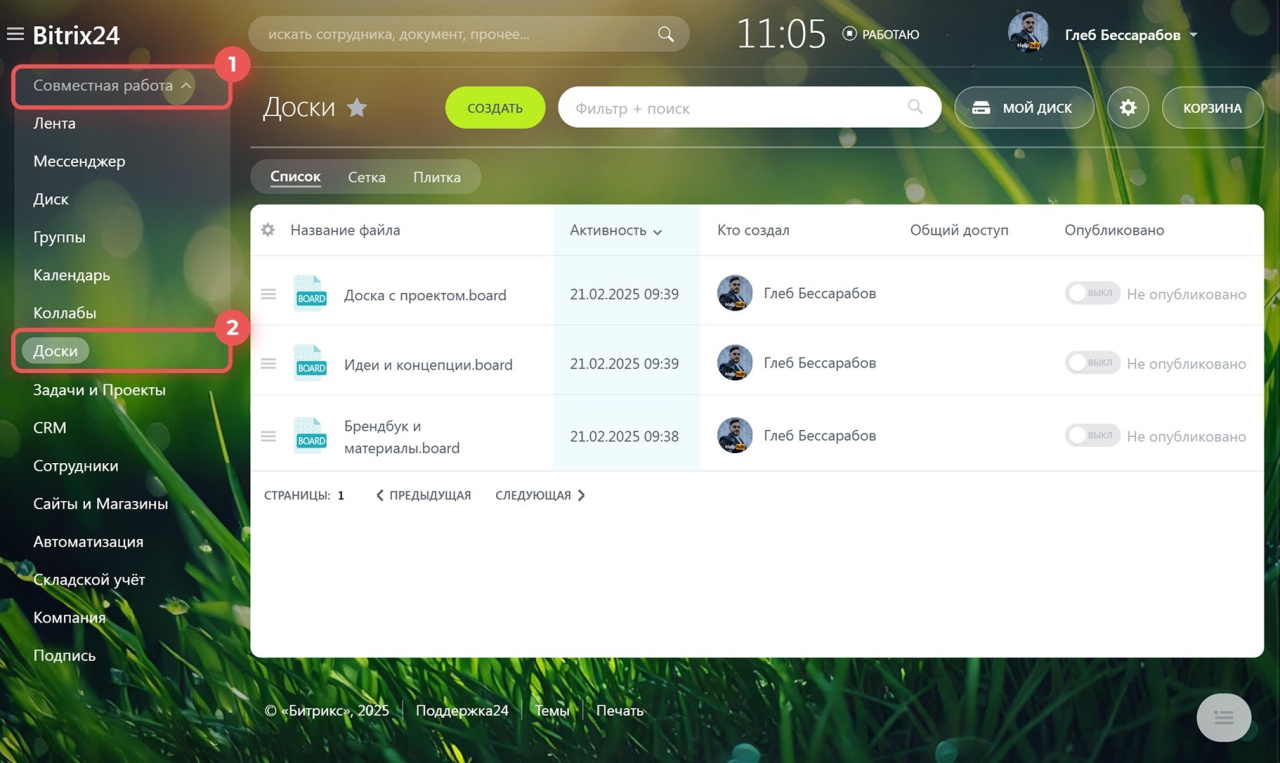1280x763 pixels.
Task: Click the 11:05 clock in the header
Action: point(781,34)
